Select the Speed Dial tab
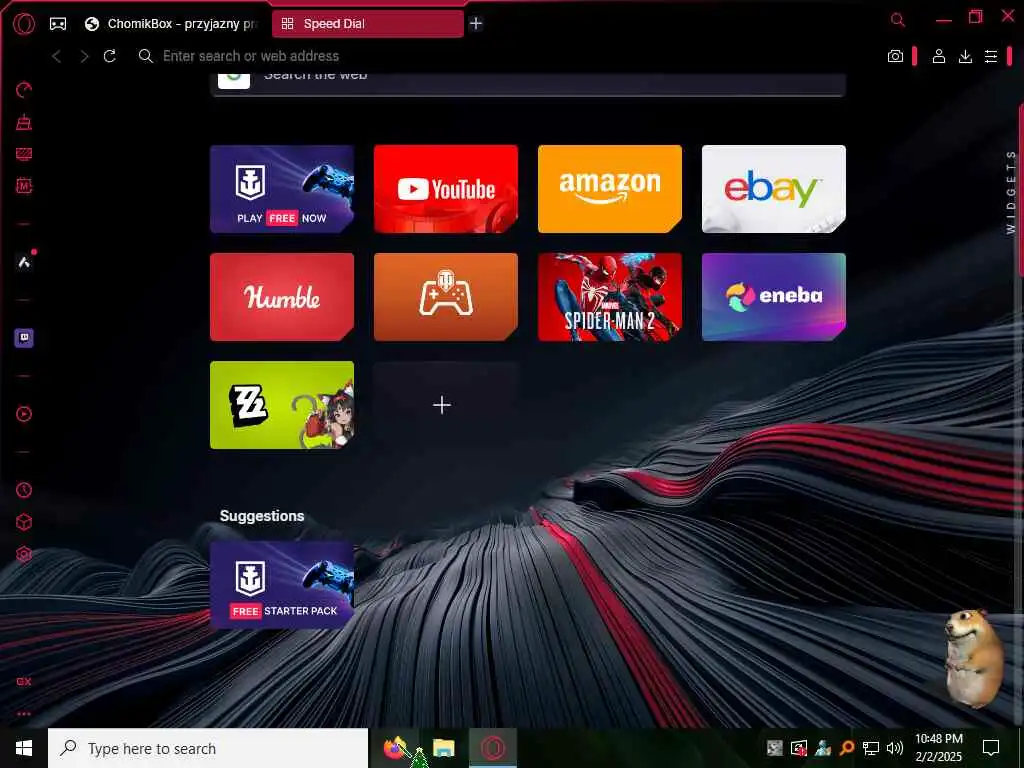1024x768 pixels. [x=368, y=24]
